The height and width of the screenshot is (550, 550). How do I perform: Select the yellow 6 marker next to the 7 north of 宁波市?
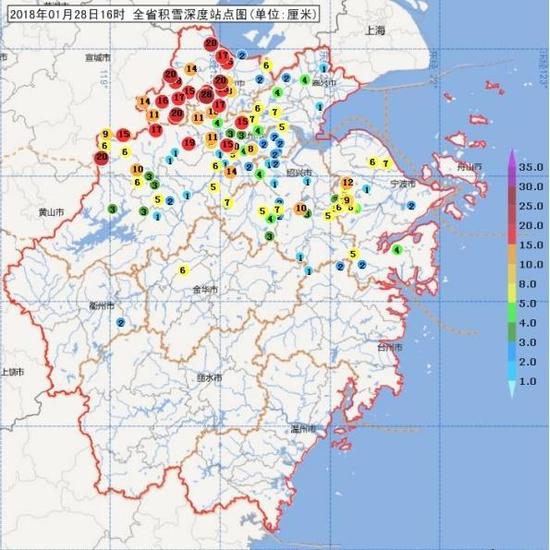(373, 162)
